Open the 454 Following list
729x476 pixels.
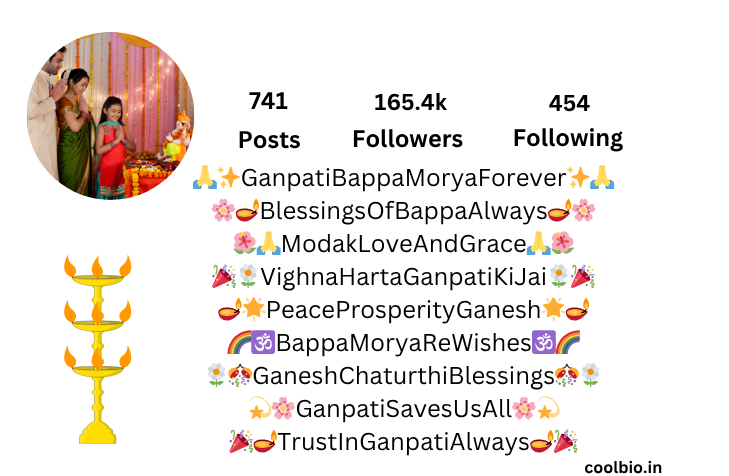568,121
